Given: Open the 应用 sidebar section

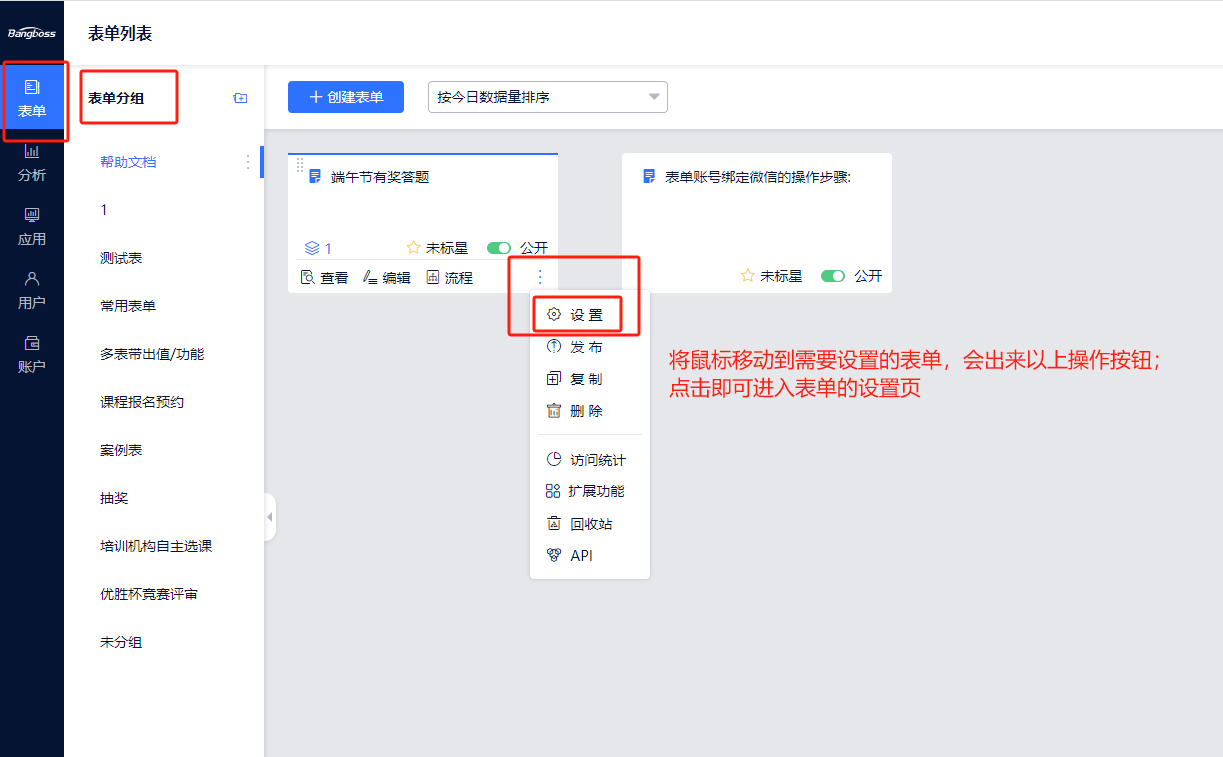Looking at the screenshot, I should point(32,227).
